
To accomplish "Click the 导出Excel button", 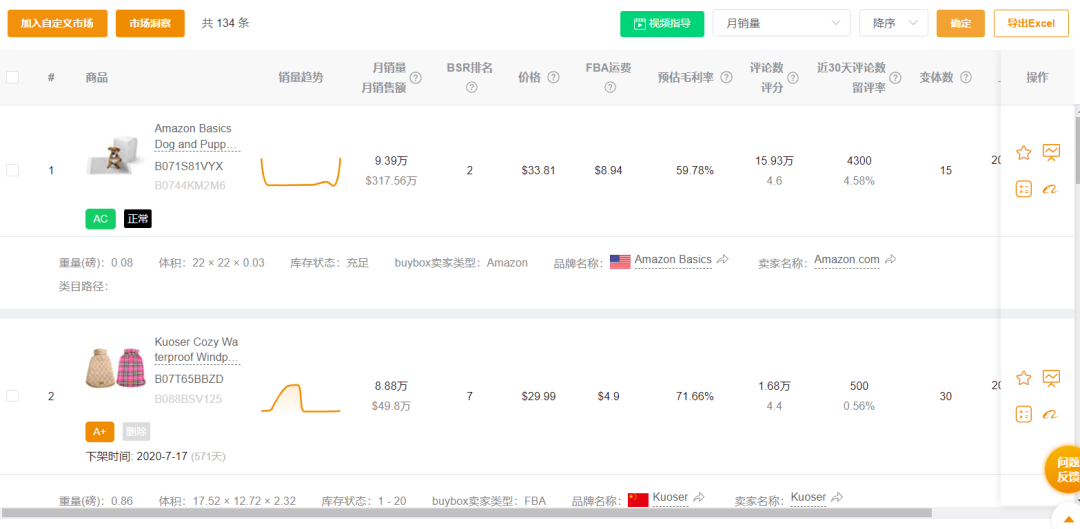I will [x=1031, y=23].
